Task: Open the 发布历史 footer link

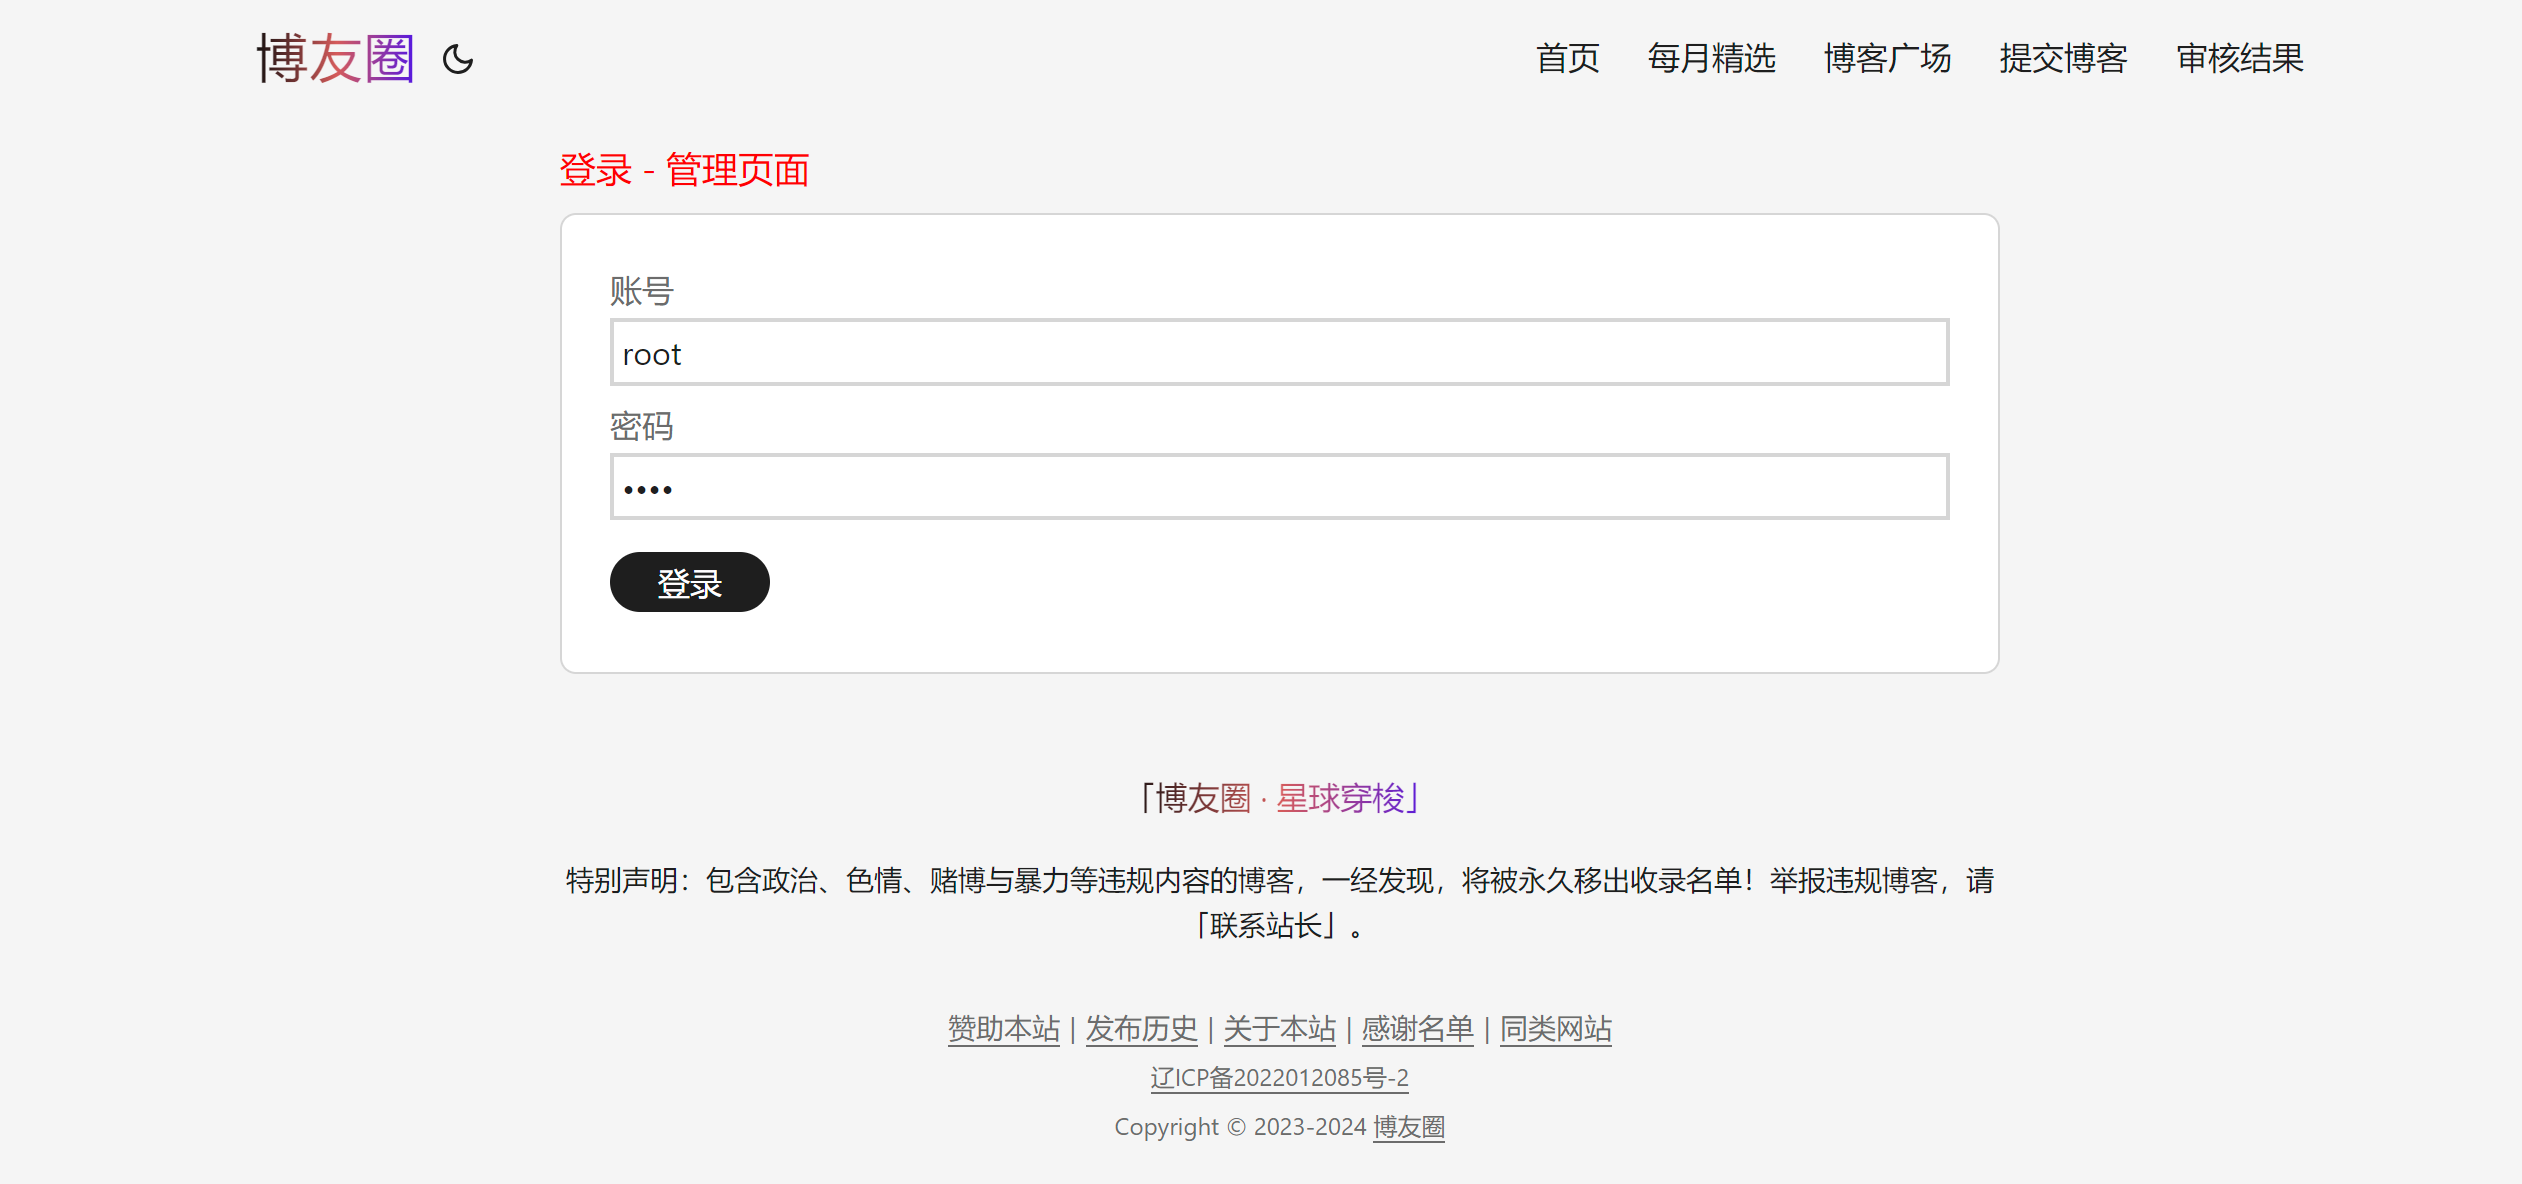Action: (x=1141, y=1029)
